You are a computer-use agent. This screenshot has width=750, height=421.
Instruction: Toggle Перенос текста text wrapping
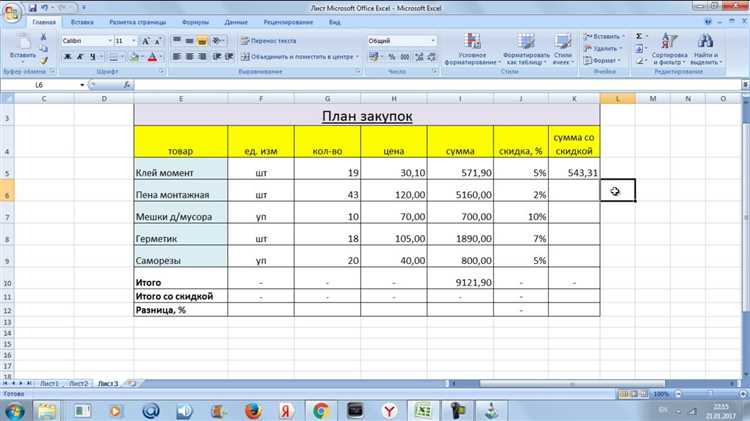point(266,41)
